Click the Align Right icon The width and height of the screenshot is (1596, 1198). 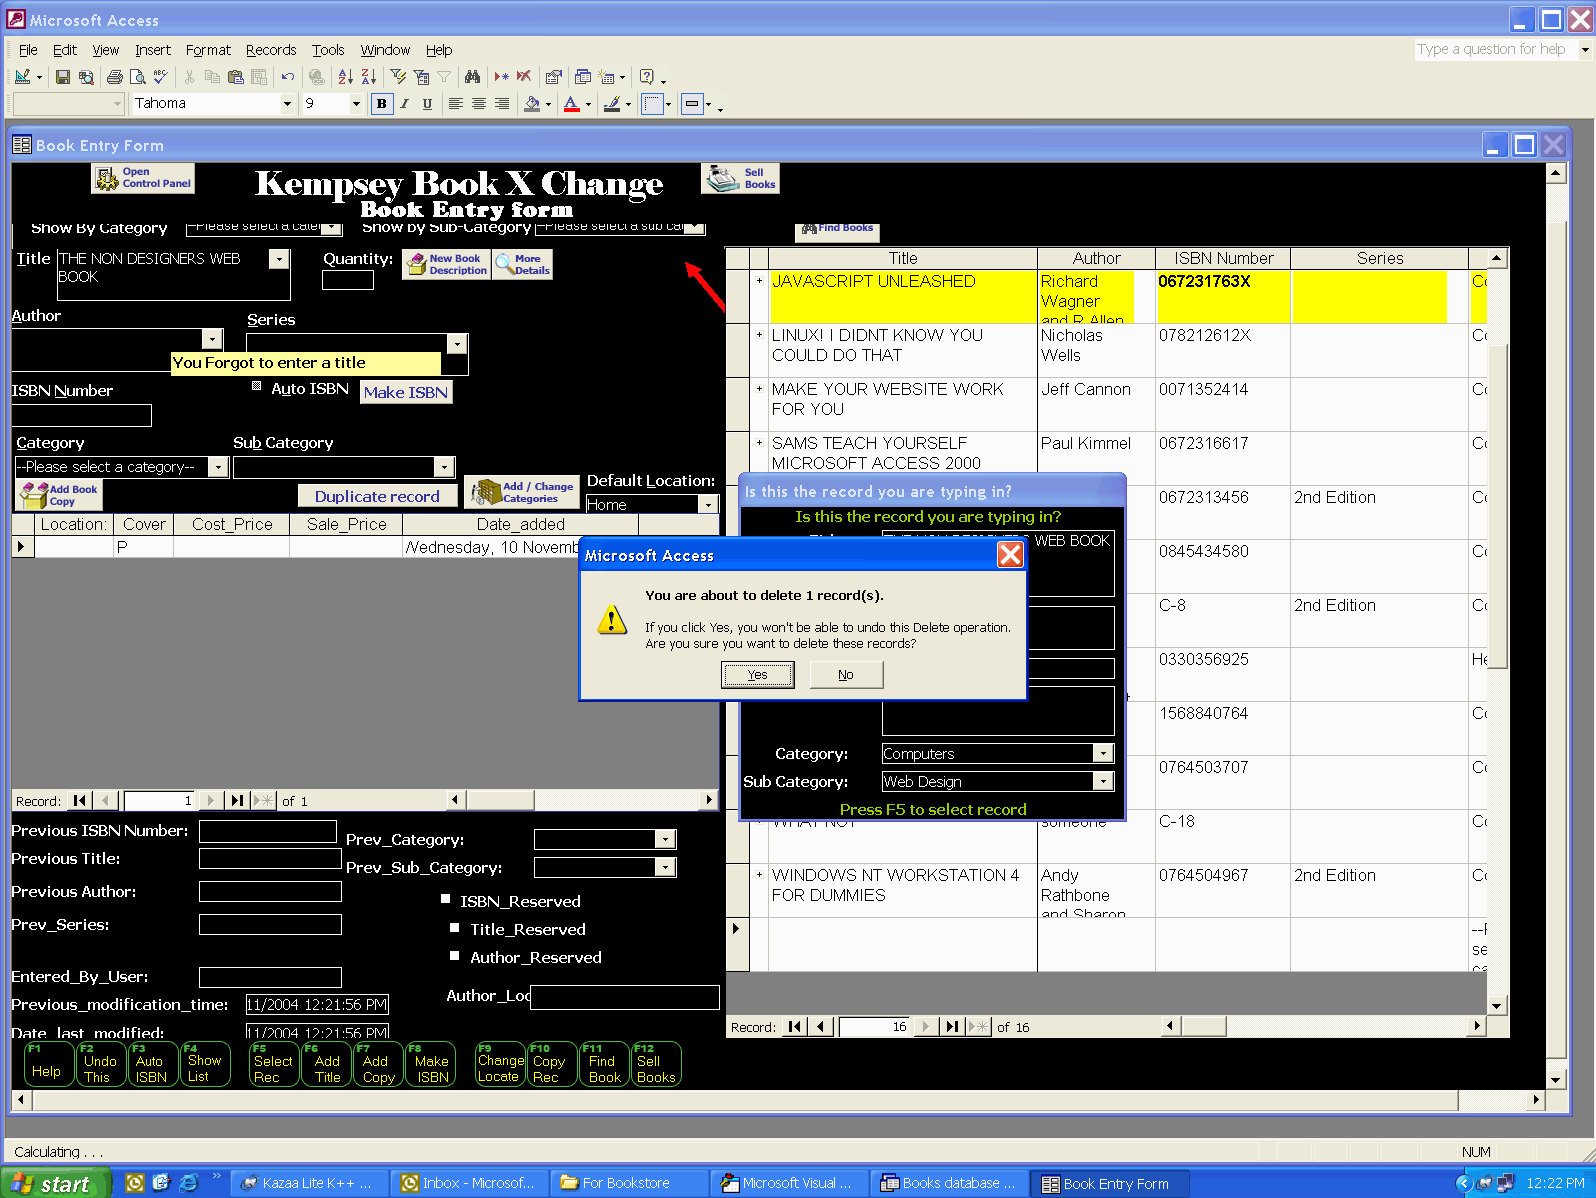(501, 103)
